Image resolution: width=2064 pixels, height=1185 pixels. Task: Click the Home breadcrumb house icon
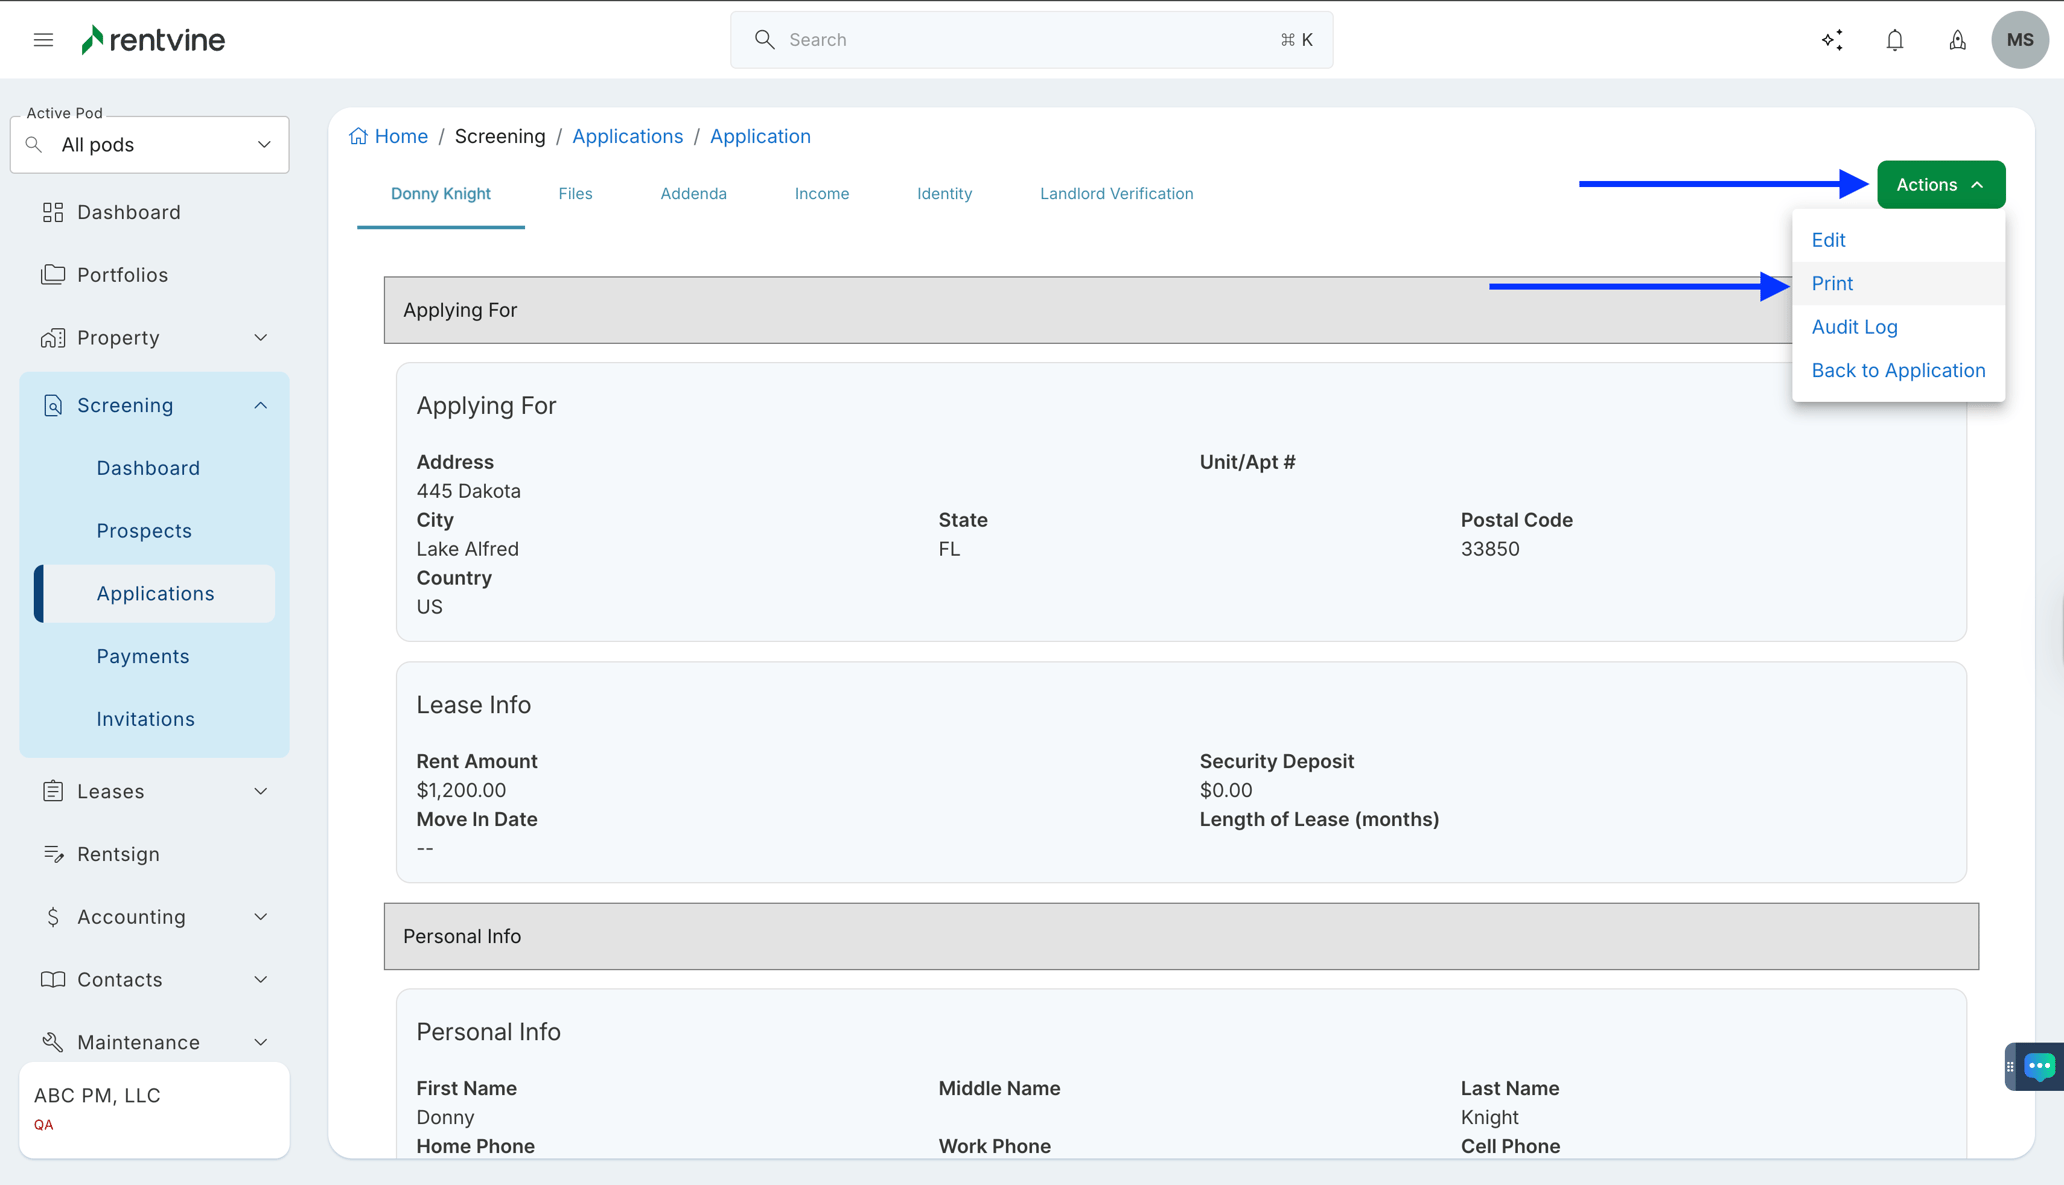(358, 136)
